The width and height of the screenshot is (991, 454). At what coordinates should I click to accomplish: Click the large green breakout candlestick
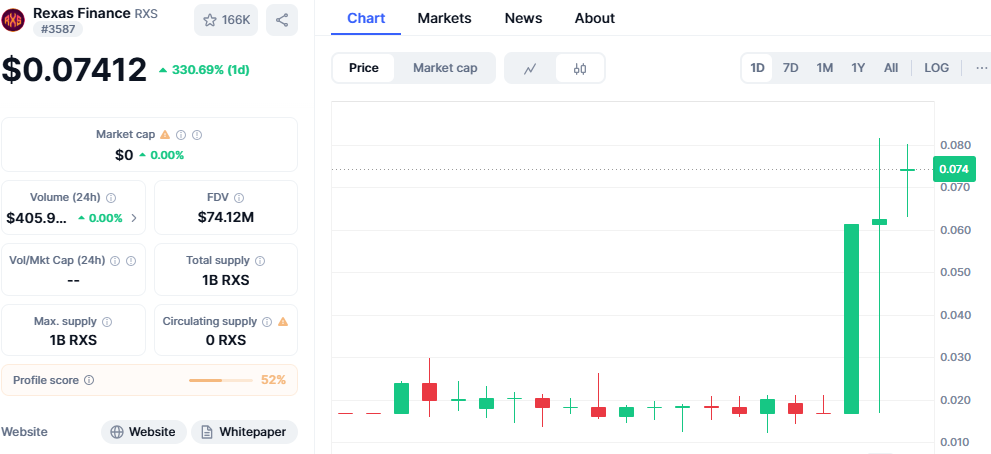click(x=851, y=319)
